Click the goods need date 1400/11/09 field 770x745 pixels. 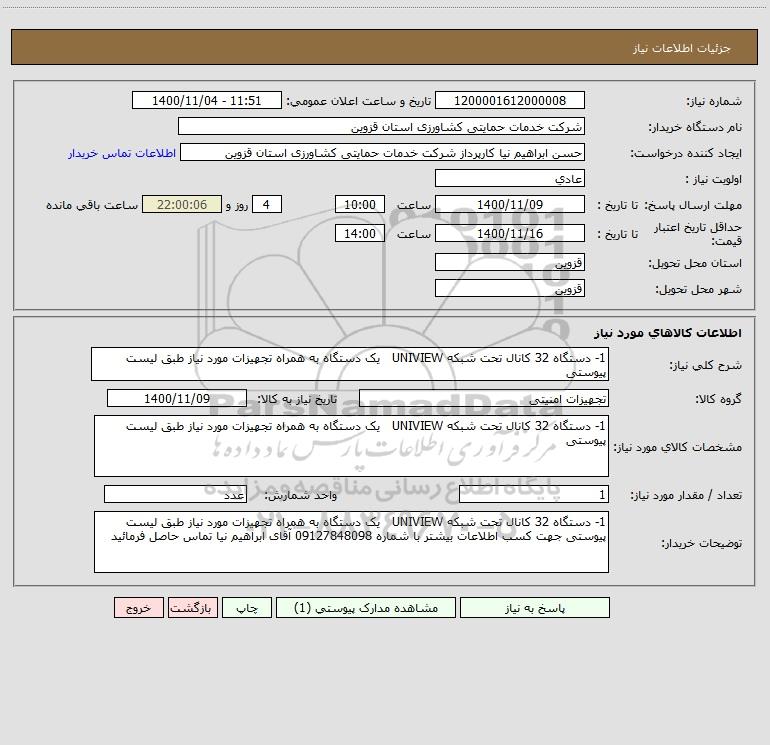[x=177, y=398]
